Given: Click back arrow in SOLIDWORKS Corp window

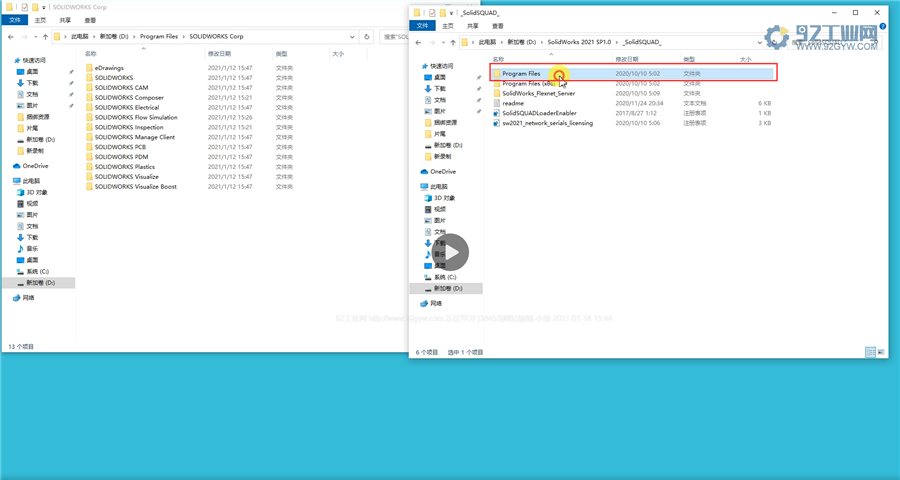Looking at the screenshot, I should (11, 37).
